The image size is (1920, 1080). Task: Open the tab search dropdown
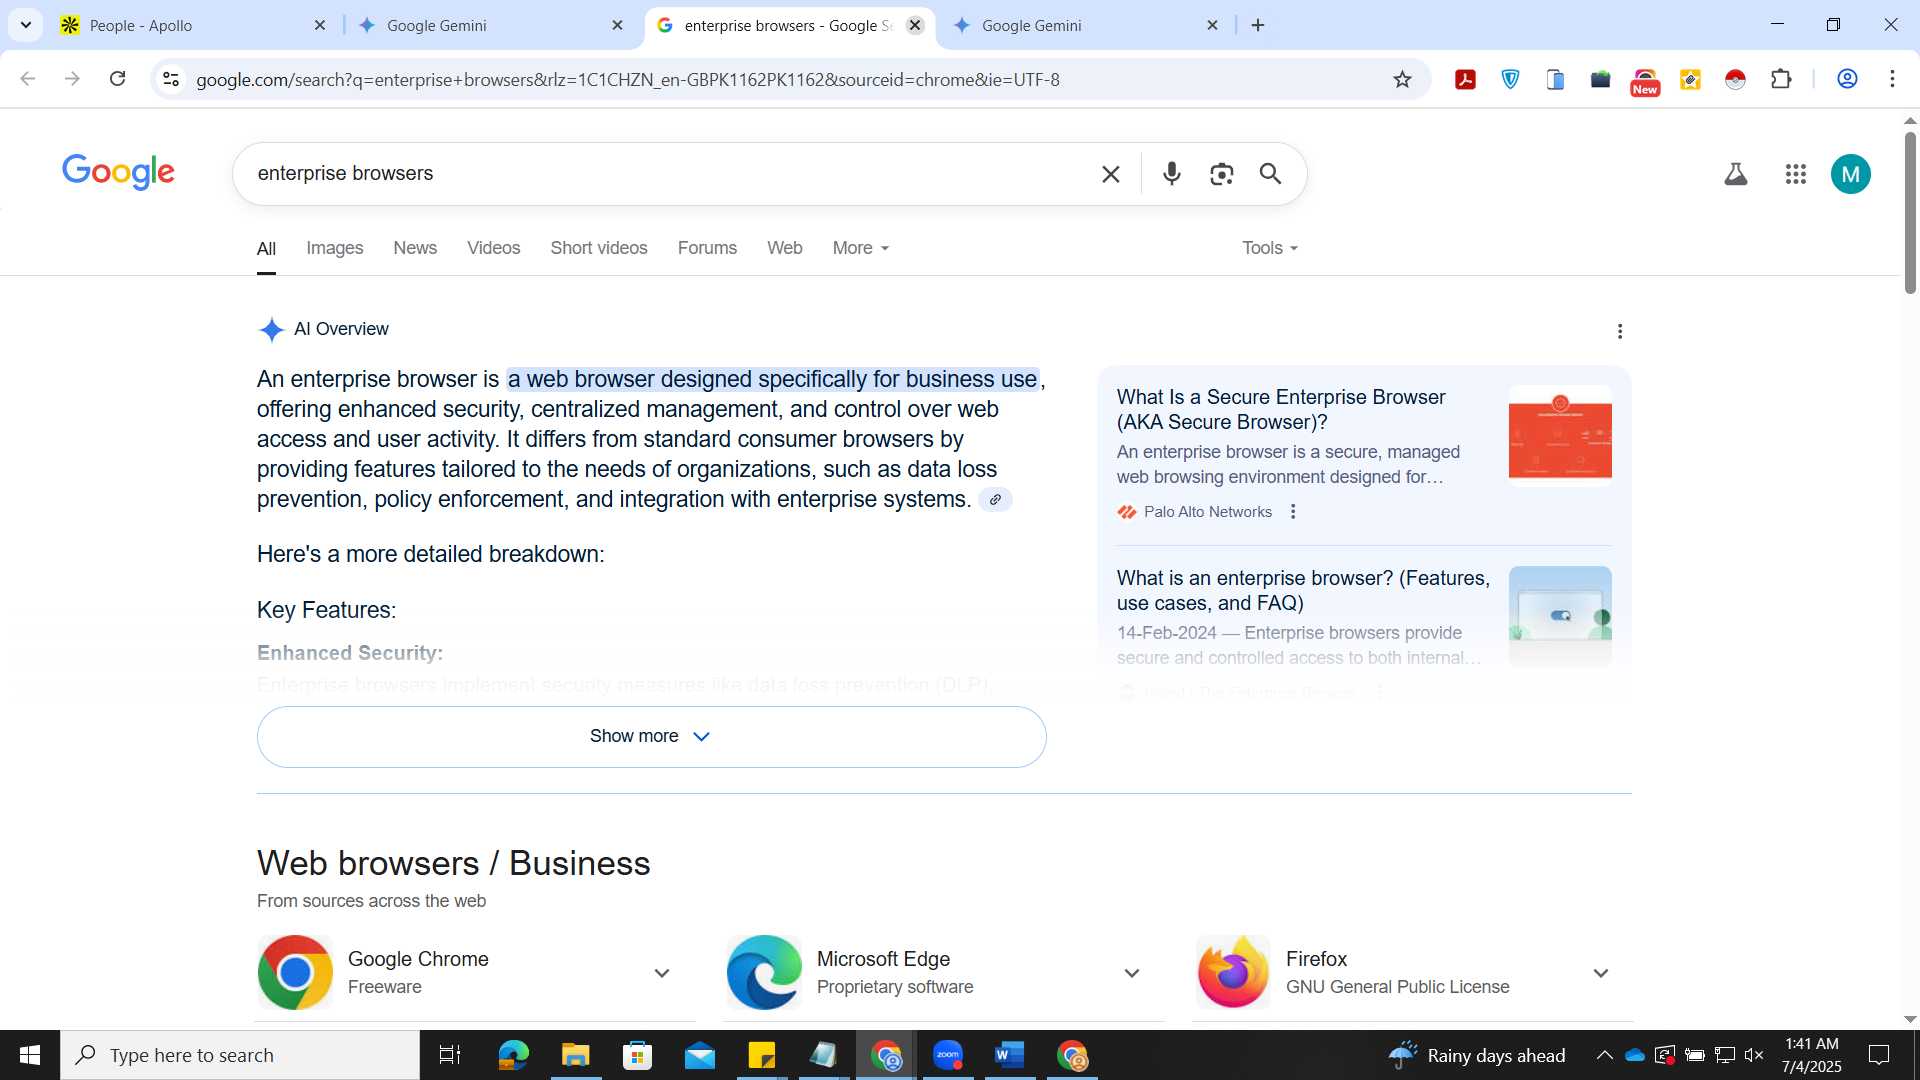25,25
